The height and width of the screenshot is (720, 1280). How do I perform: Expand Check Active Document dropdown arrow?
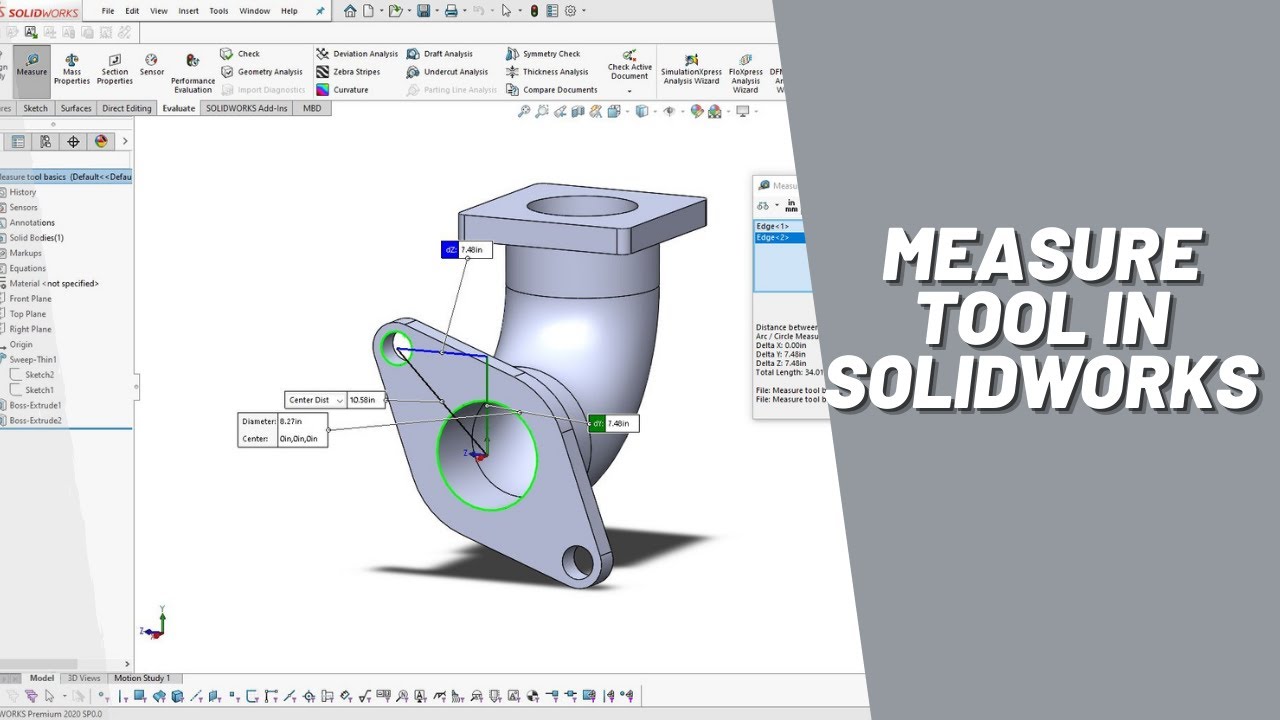click(630, 91)
